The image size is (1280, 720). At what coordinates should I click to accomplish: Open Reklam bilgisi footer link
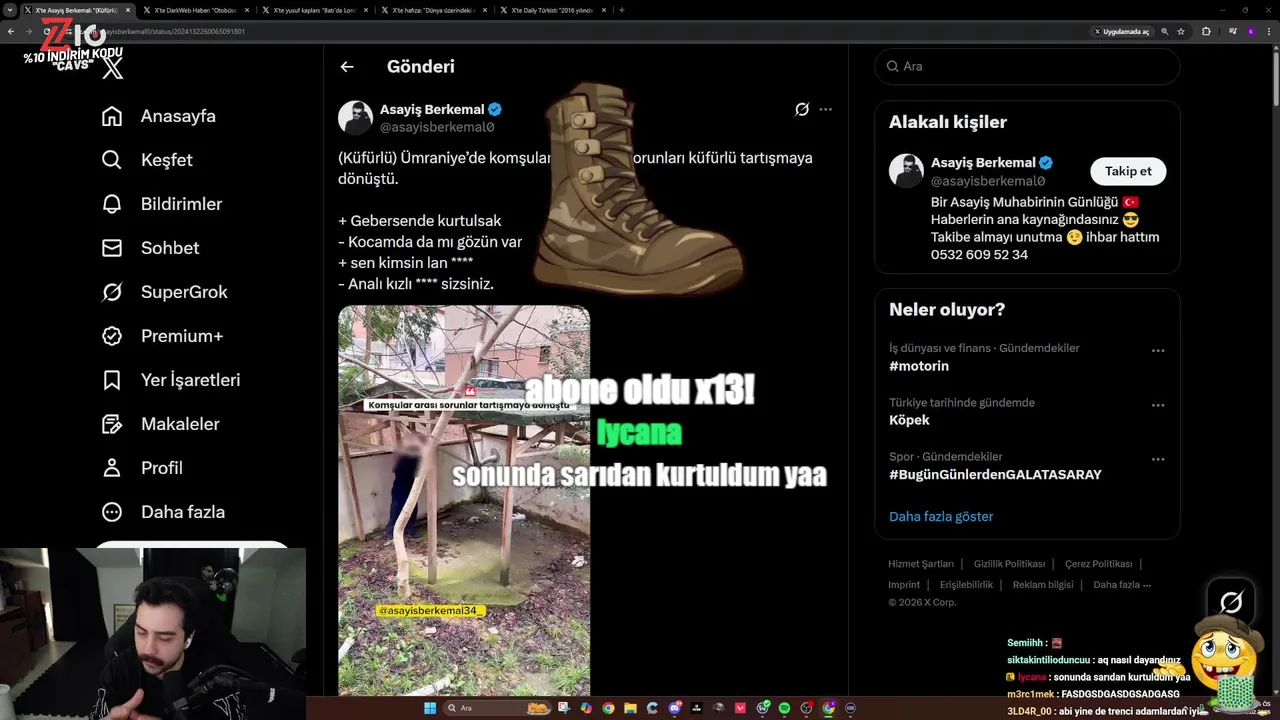(x=1043, y=585)
